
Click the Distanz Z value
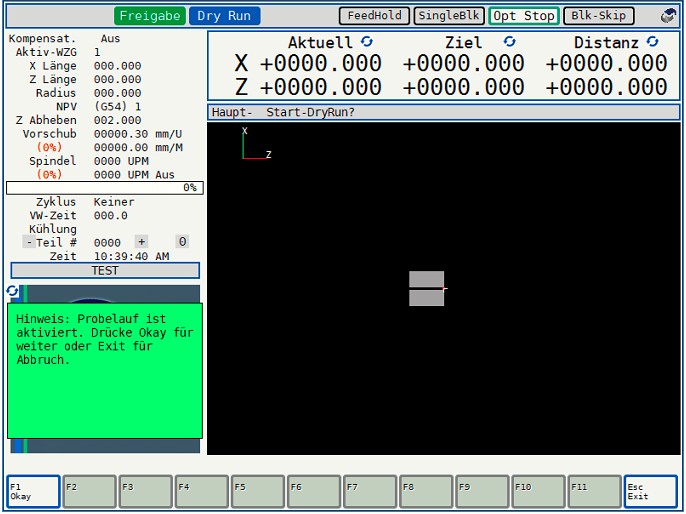[x=606, y=87]
